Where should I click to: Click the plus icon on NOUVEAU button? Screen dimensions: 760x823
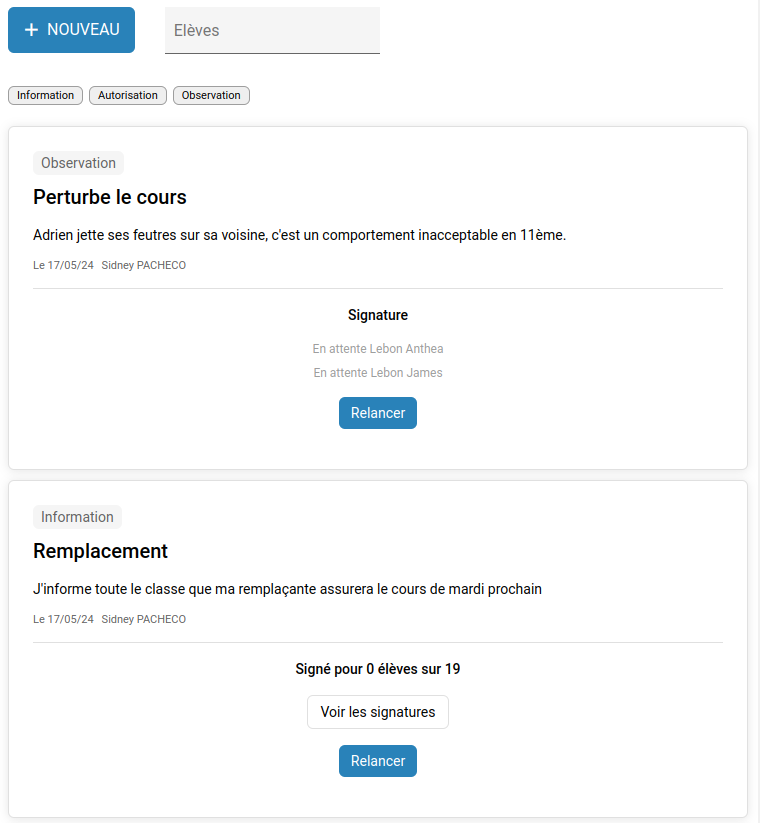[x=31, y=30]
